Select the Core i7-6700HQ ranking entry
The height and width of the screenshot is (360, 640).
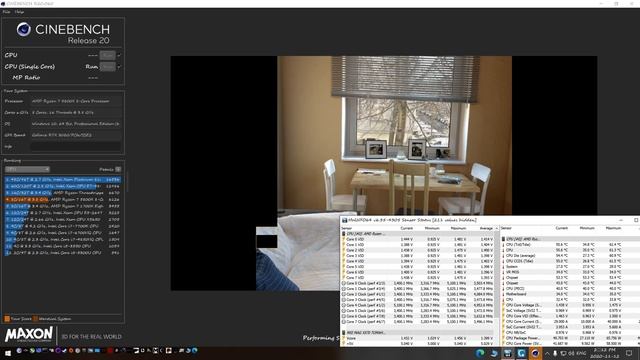[x=62, y=233]
